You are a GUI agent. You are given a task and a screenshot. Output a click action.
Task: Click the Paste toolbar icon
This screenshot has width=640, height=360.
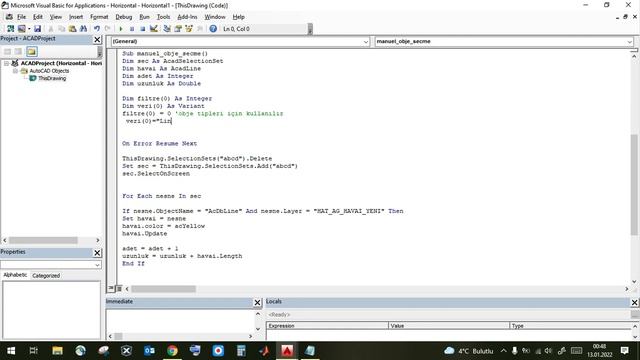(x=72, y=29)
